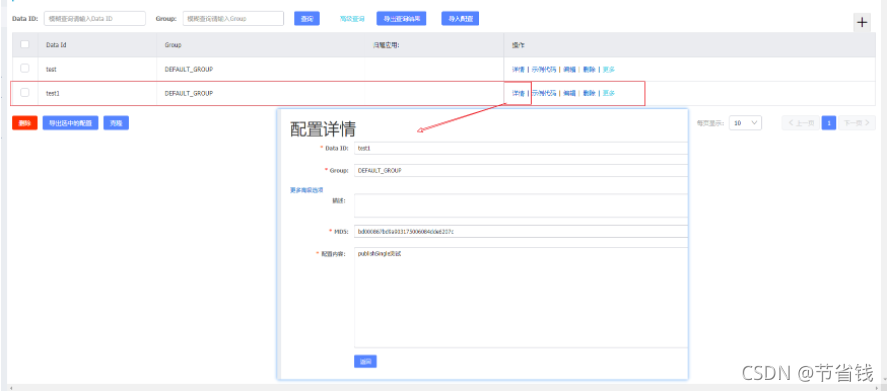Viewport: 889px width, 391px height.
Task: Click the Group column header
Action: click(x=173, y=45)
